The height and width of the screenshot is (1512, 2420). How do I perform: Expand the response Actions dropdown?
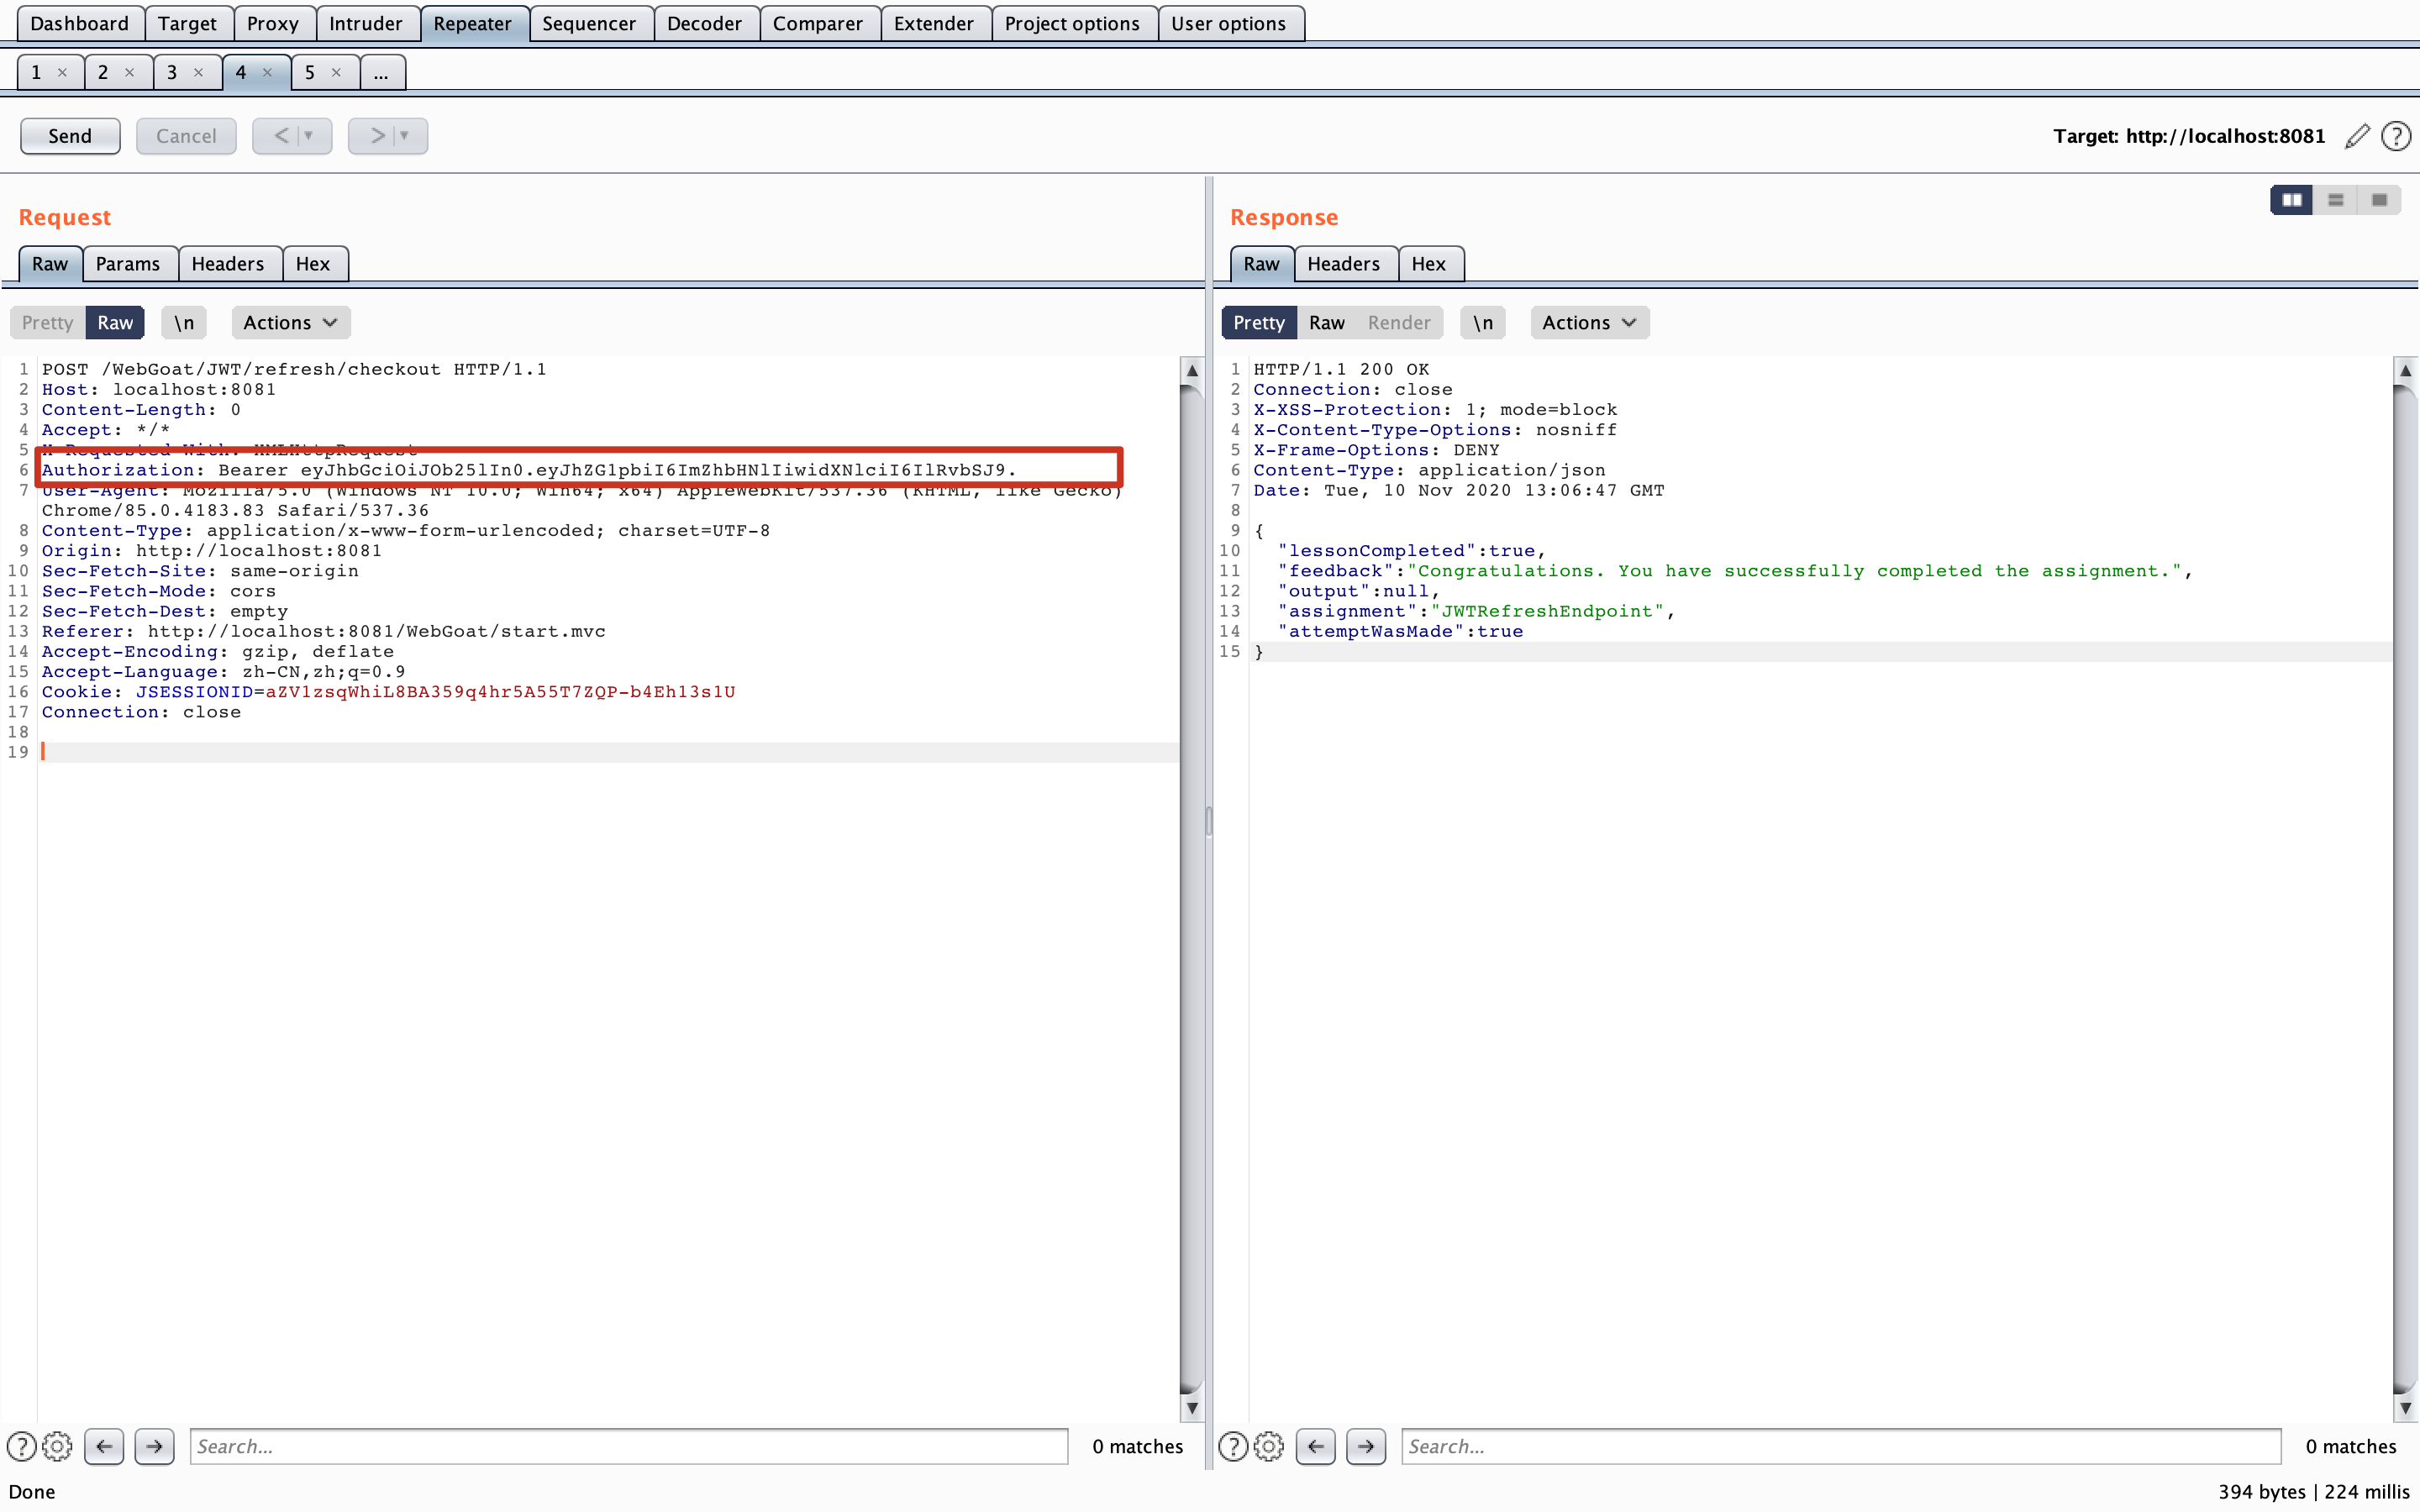(x=1588, y=322)
